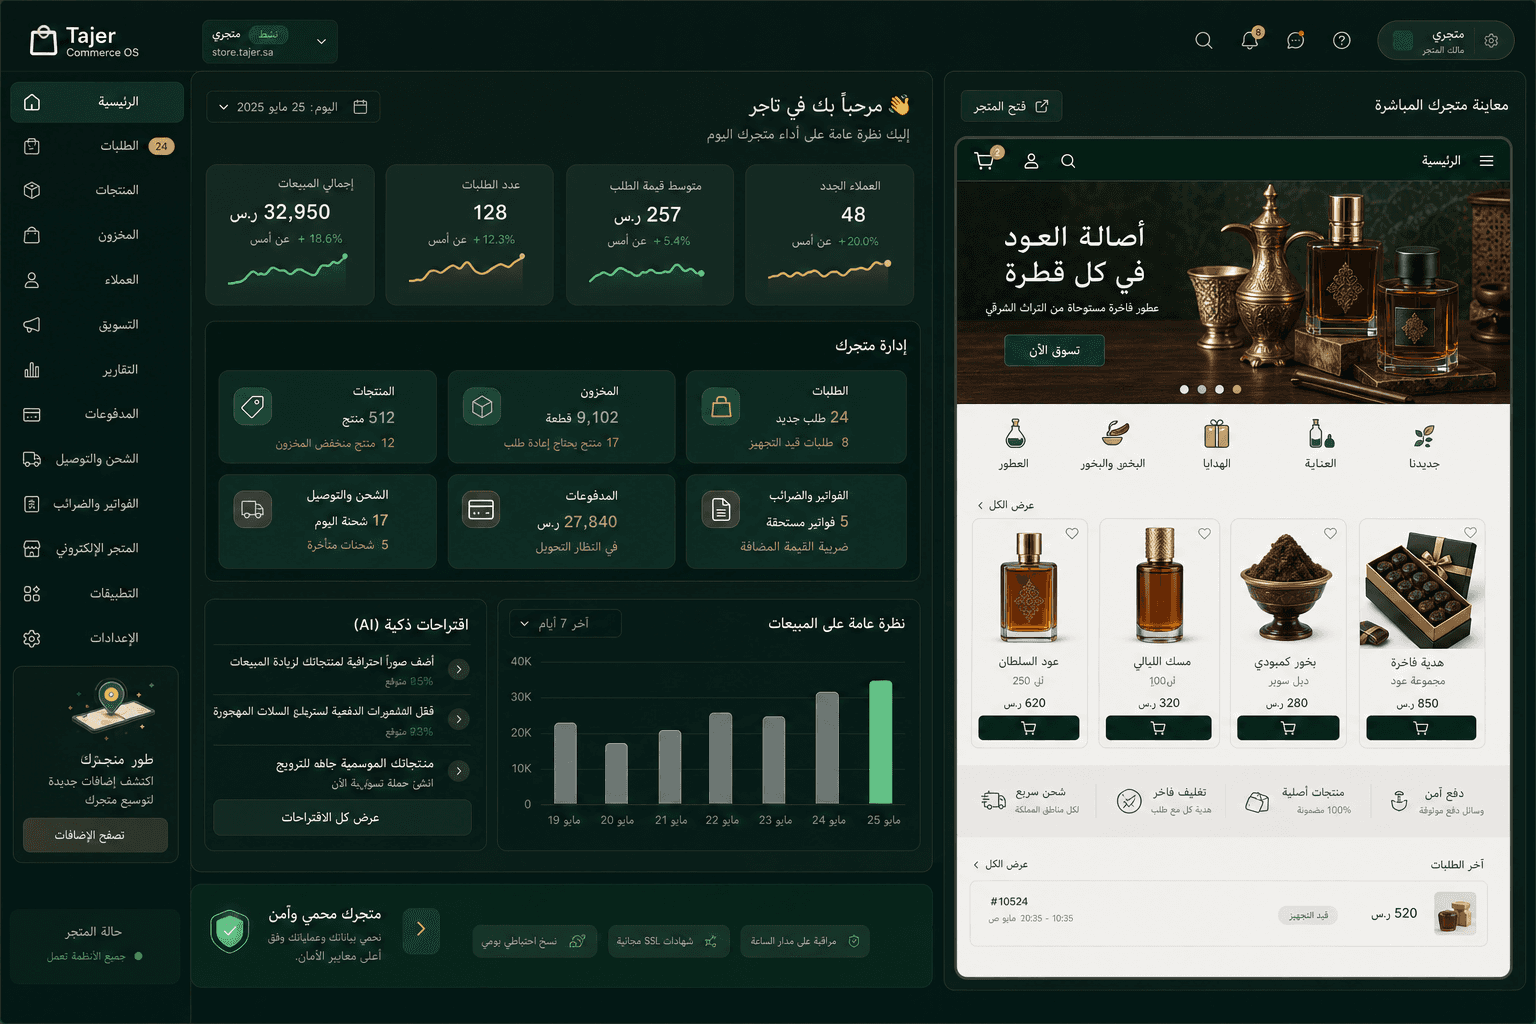Open the store selector dropdown متجري

pos(270,42)
